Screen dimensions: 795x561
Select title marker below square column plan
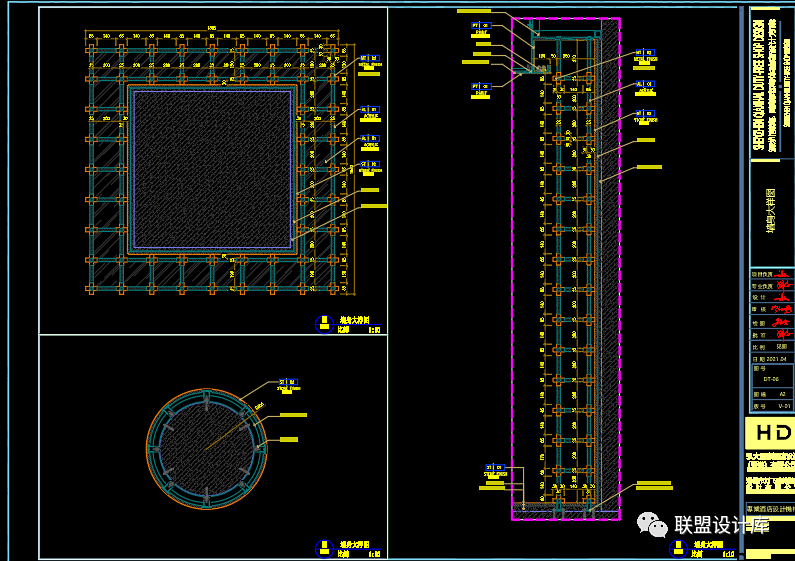[x=323, y=324]
